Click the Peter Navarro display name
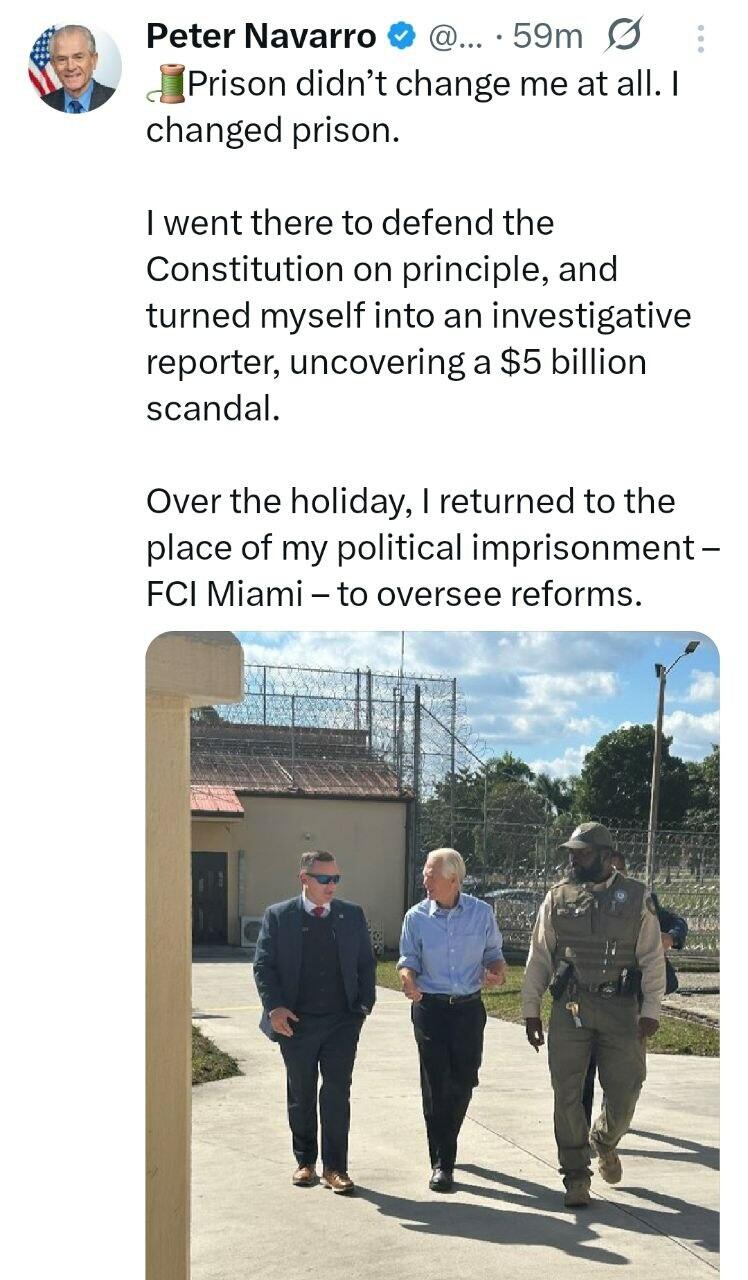The image size is (748, 1280). pyautogui.click(x=261, y=37)
